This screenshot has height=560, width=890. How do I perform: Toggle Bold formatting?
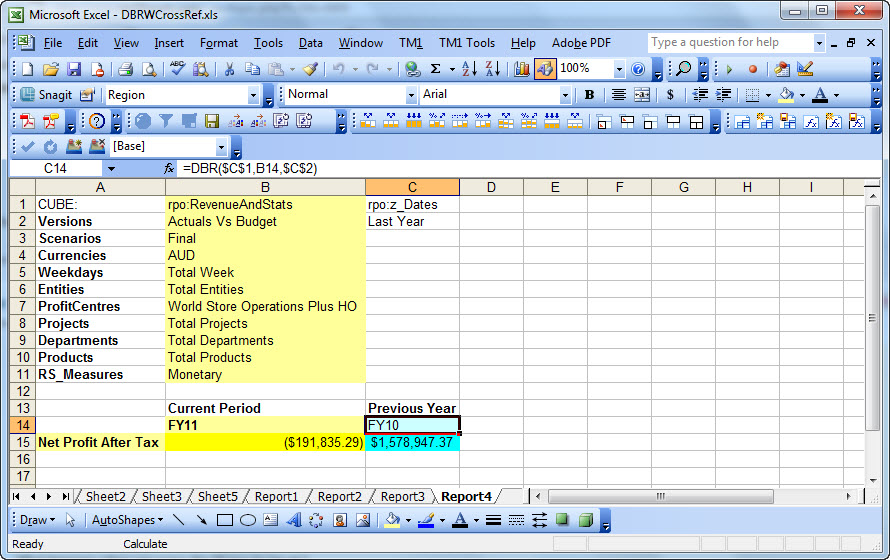tap(589, 95)
